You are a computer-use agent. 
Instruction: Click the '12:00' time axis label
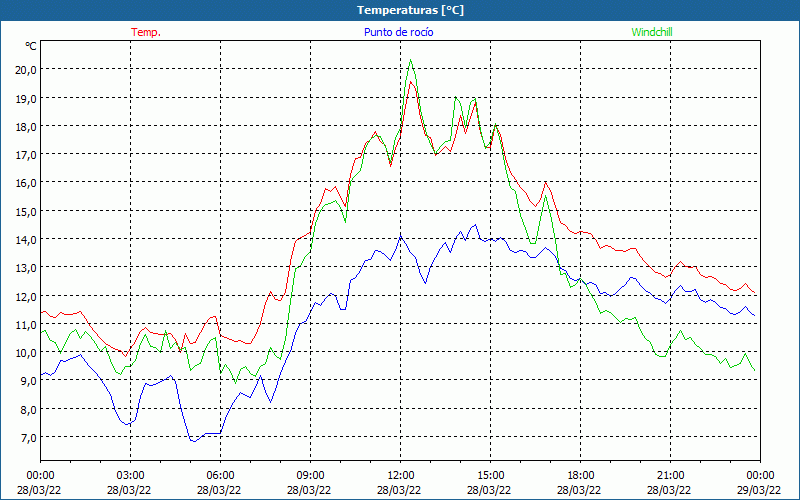[x=401, y=476]
